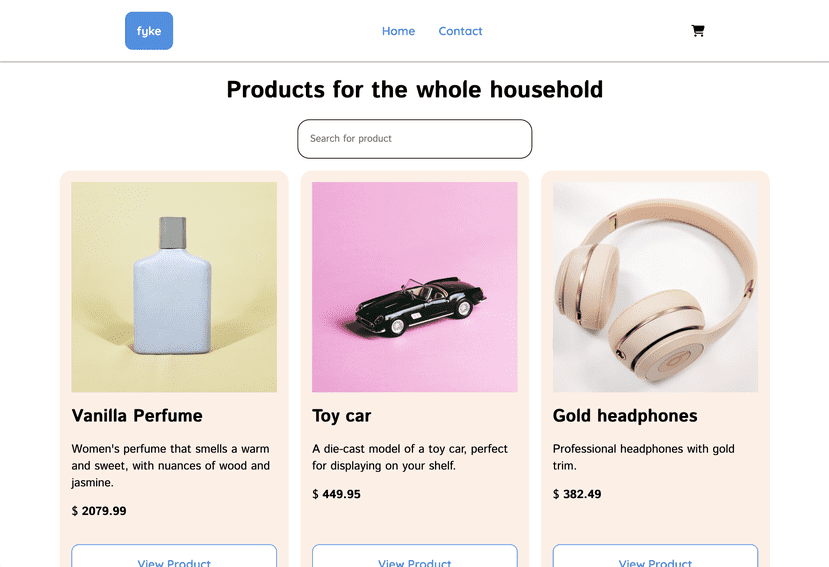
Task: Click the Gold headphones title
Action: [x=625, y=416]
